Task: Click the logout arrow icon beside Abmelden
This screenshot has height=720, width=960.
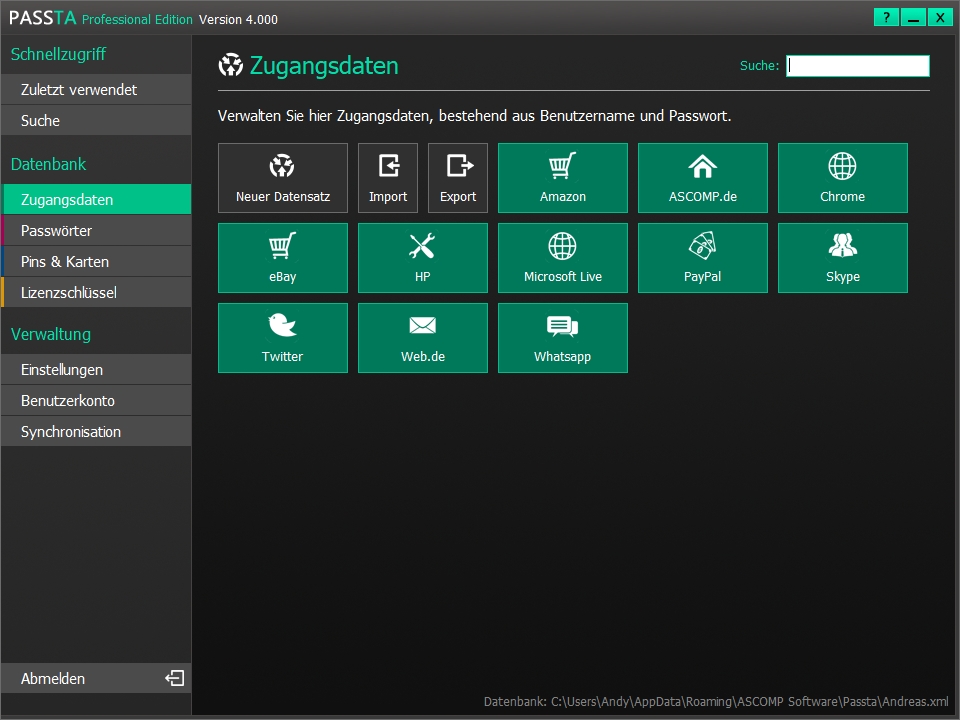Action: (x=174, y=678)
